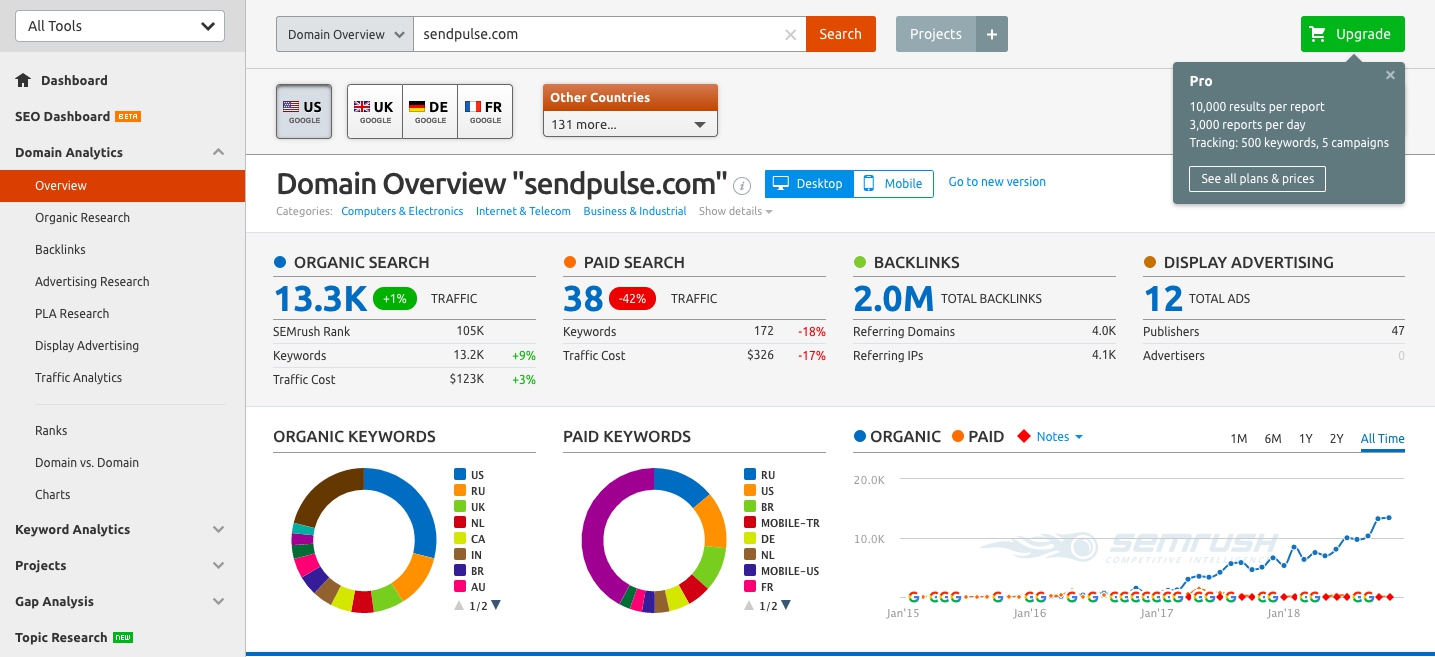Previous page of paid keywords legend
Screen dimensions: 1435x657
pos(749,605)
